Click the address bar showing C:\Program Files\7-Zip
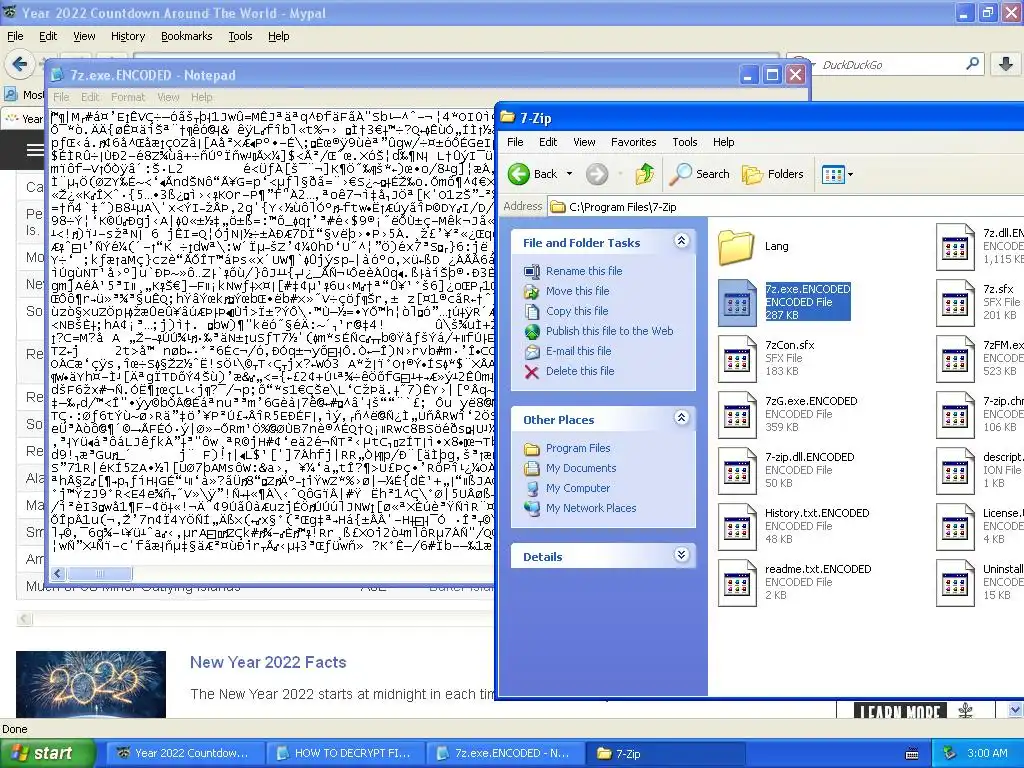The height and width of the screenshot is (768, 1024). click(x=784, y=207)
